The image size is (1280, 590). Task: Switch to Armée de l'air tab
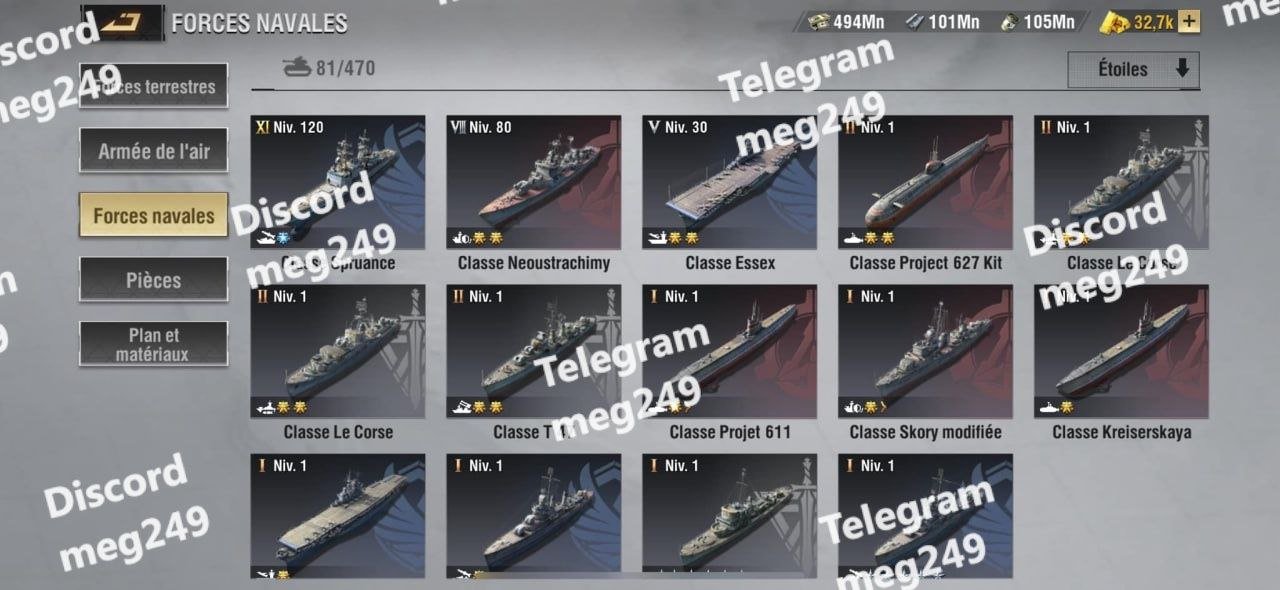pos(154,152)
